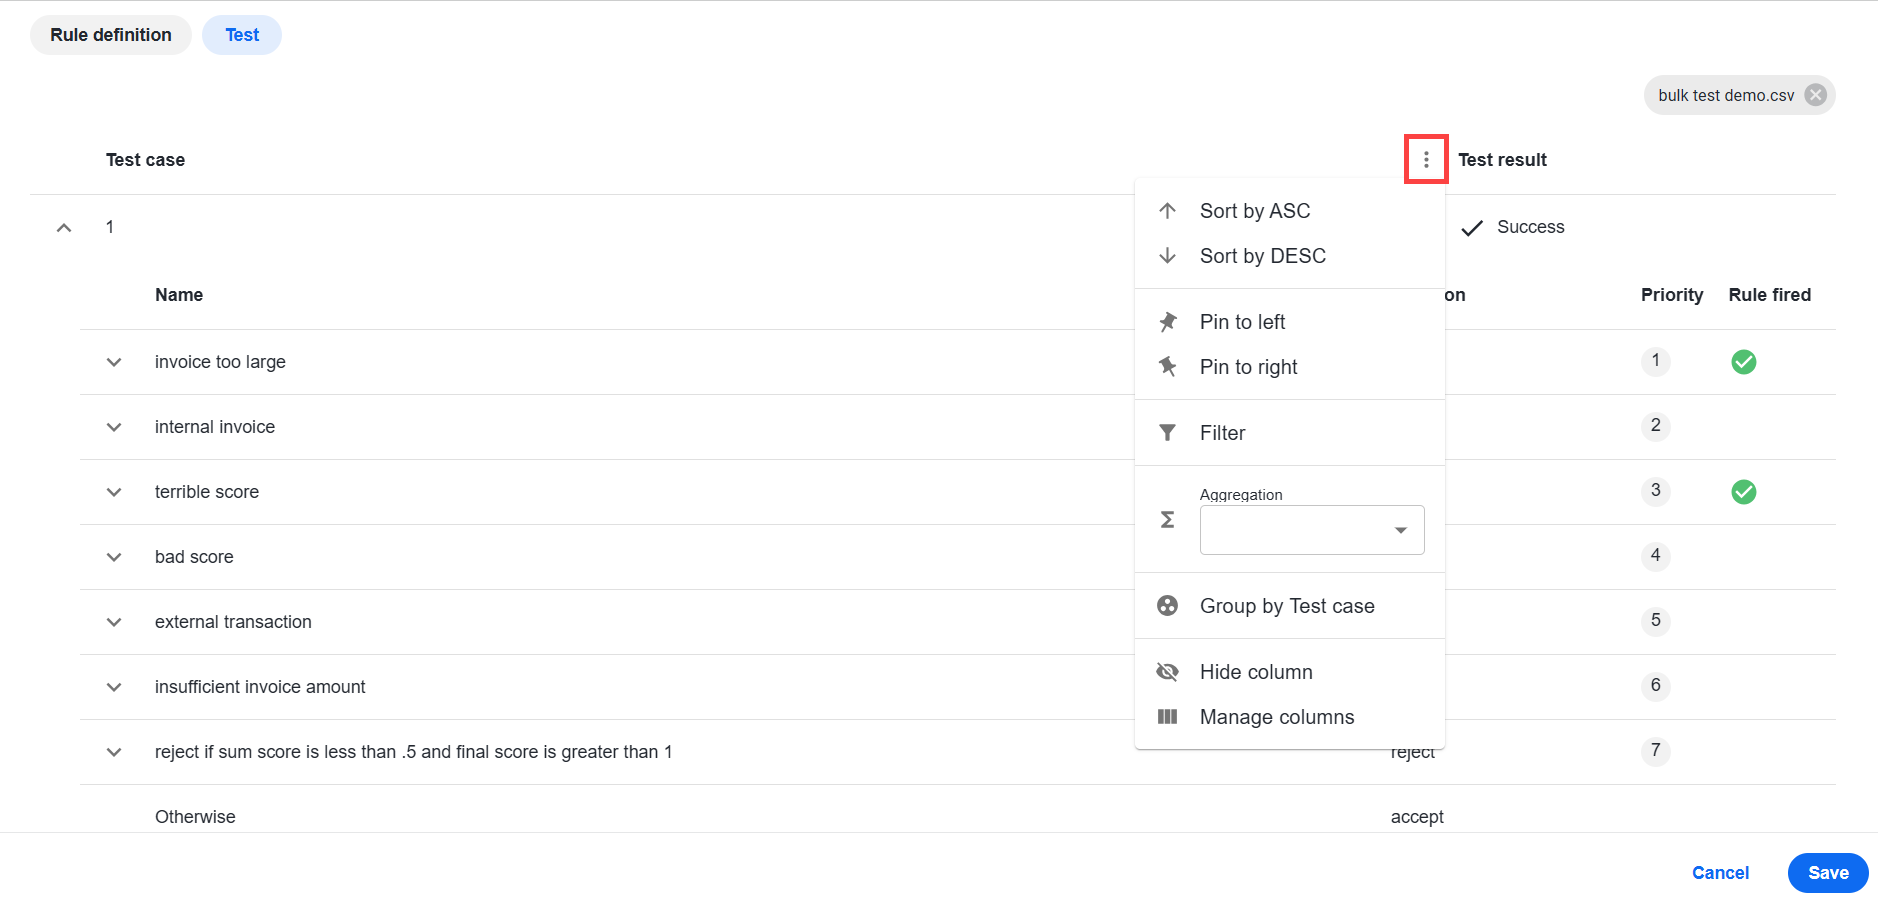Expand the reject if sum score rule
1878x912 pixels.
coord(114,752)
